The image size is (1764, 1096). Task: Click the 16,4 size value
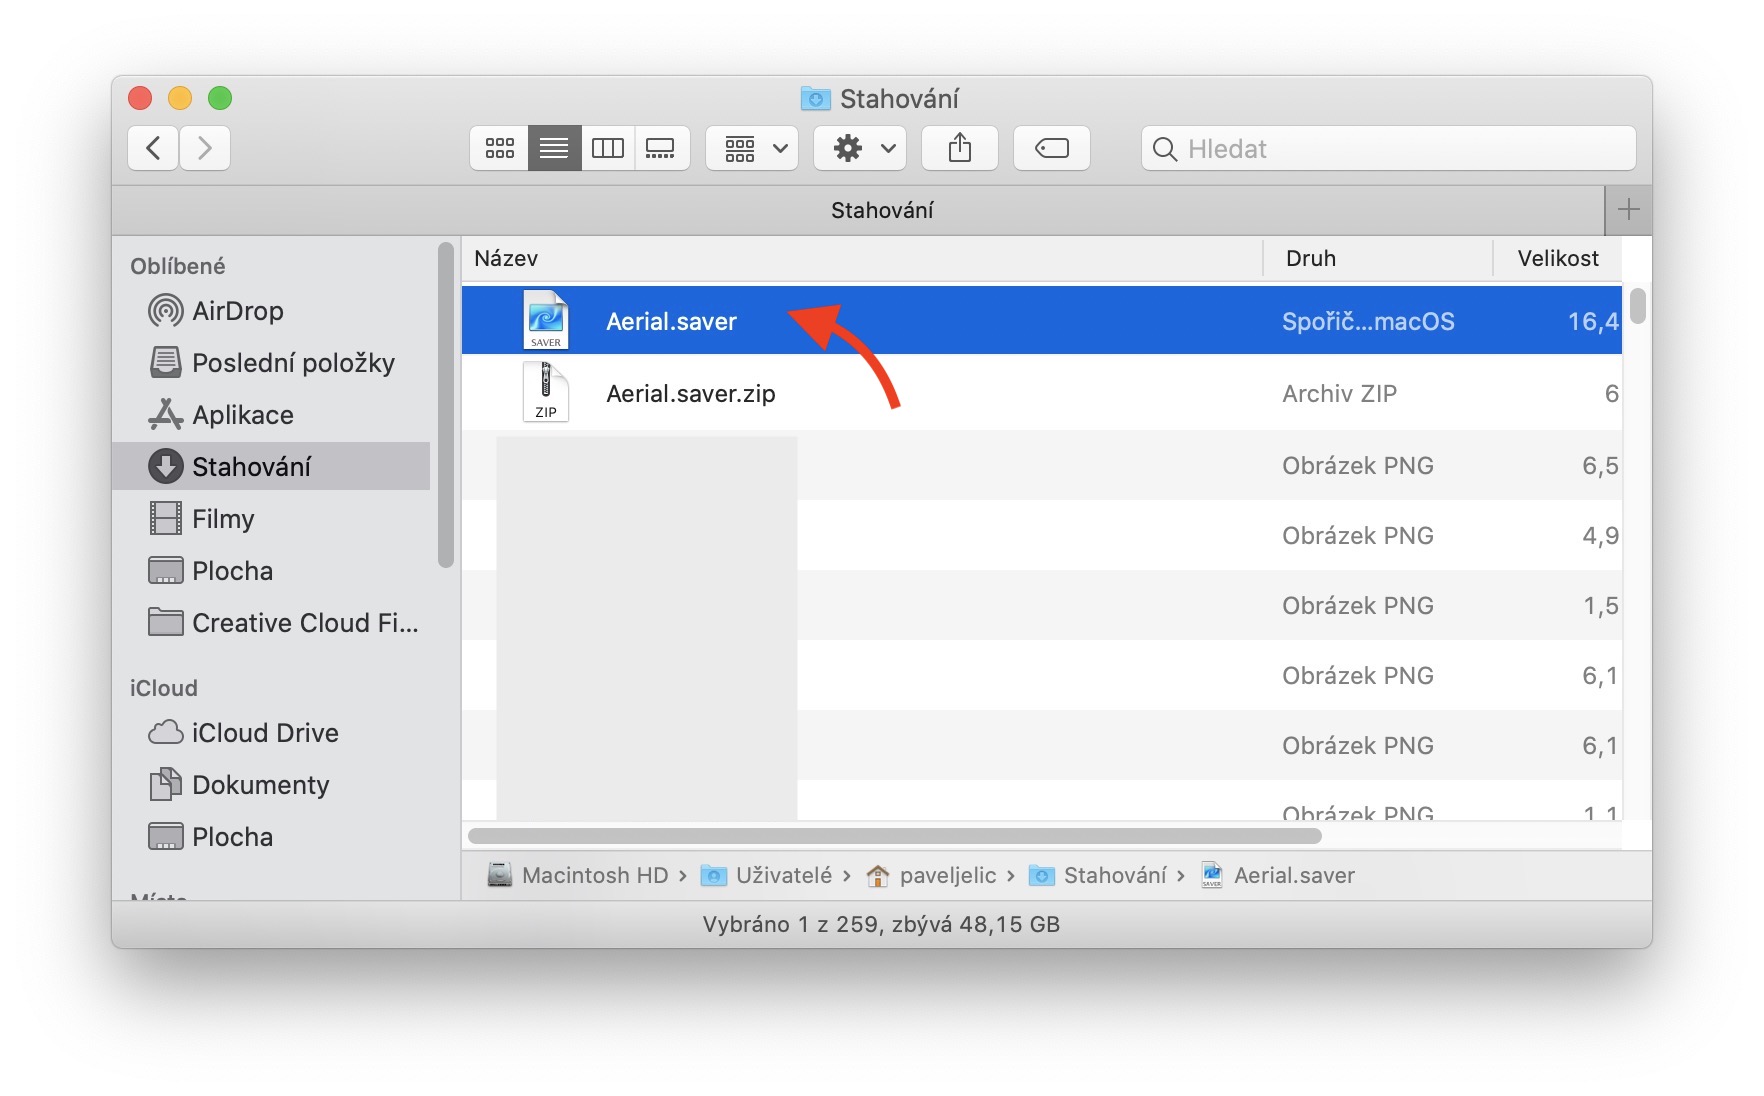tap(1593, 322)
